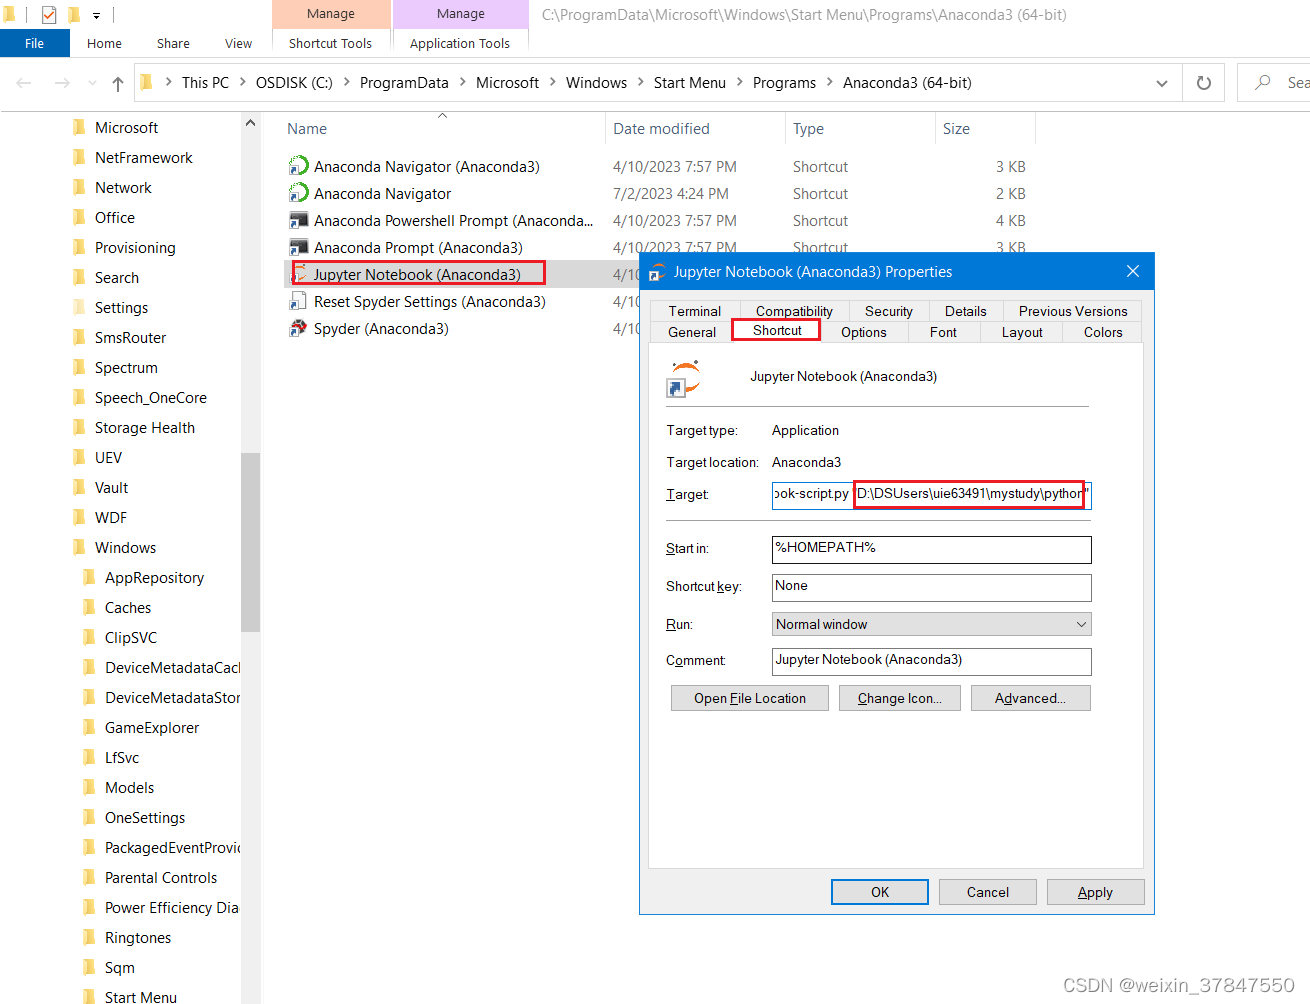Click the Spyder (Anaconda3) shortcut icon
This screenshot has width=1310, height=1004.
pos(298,328)
